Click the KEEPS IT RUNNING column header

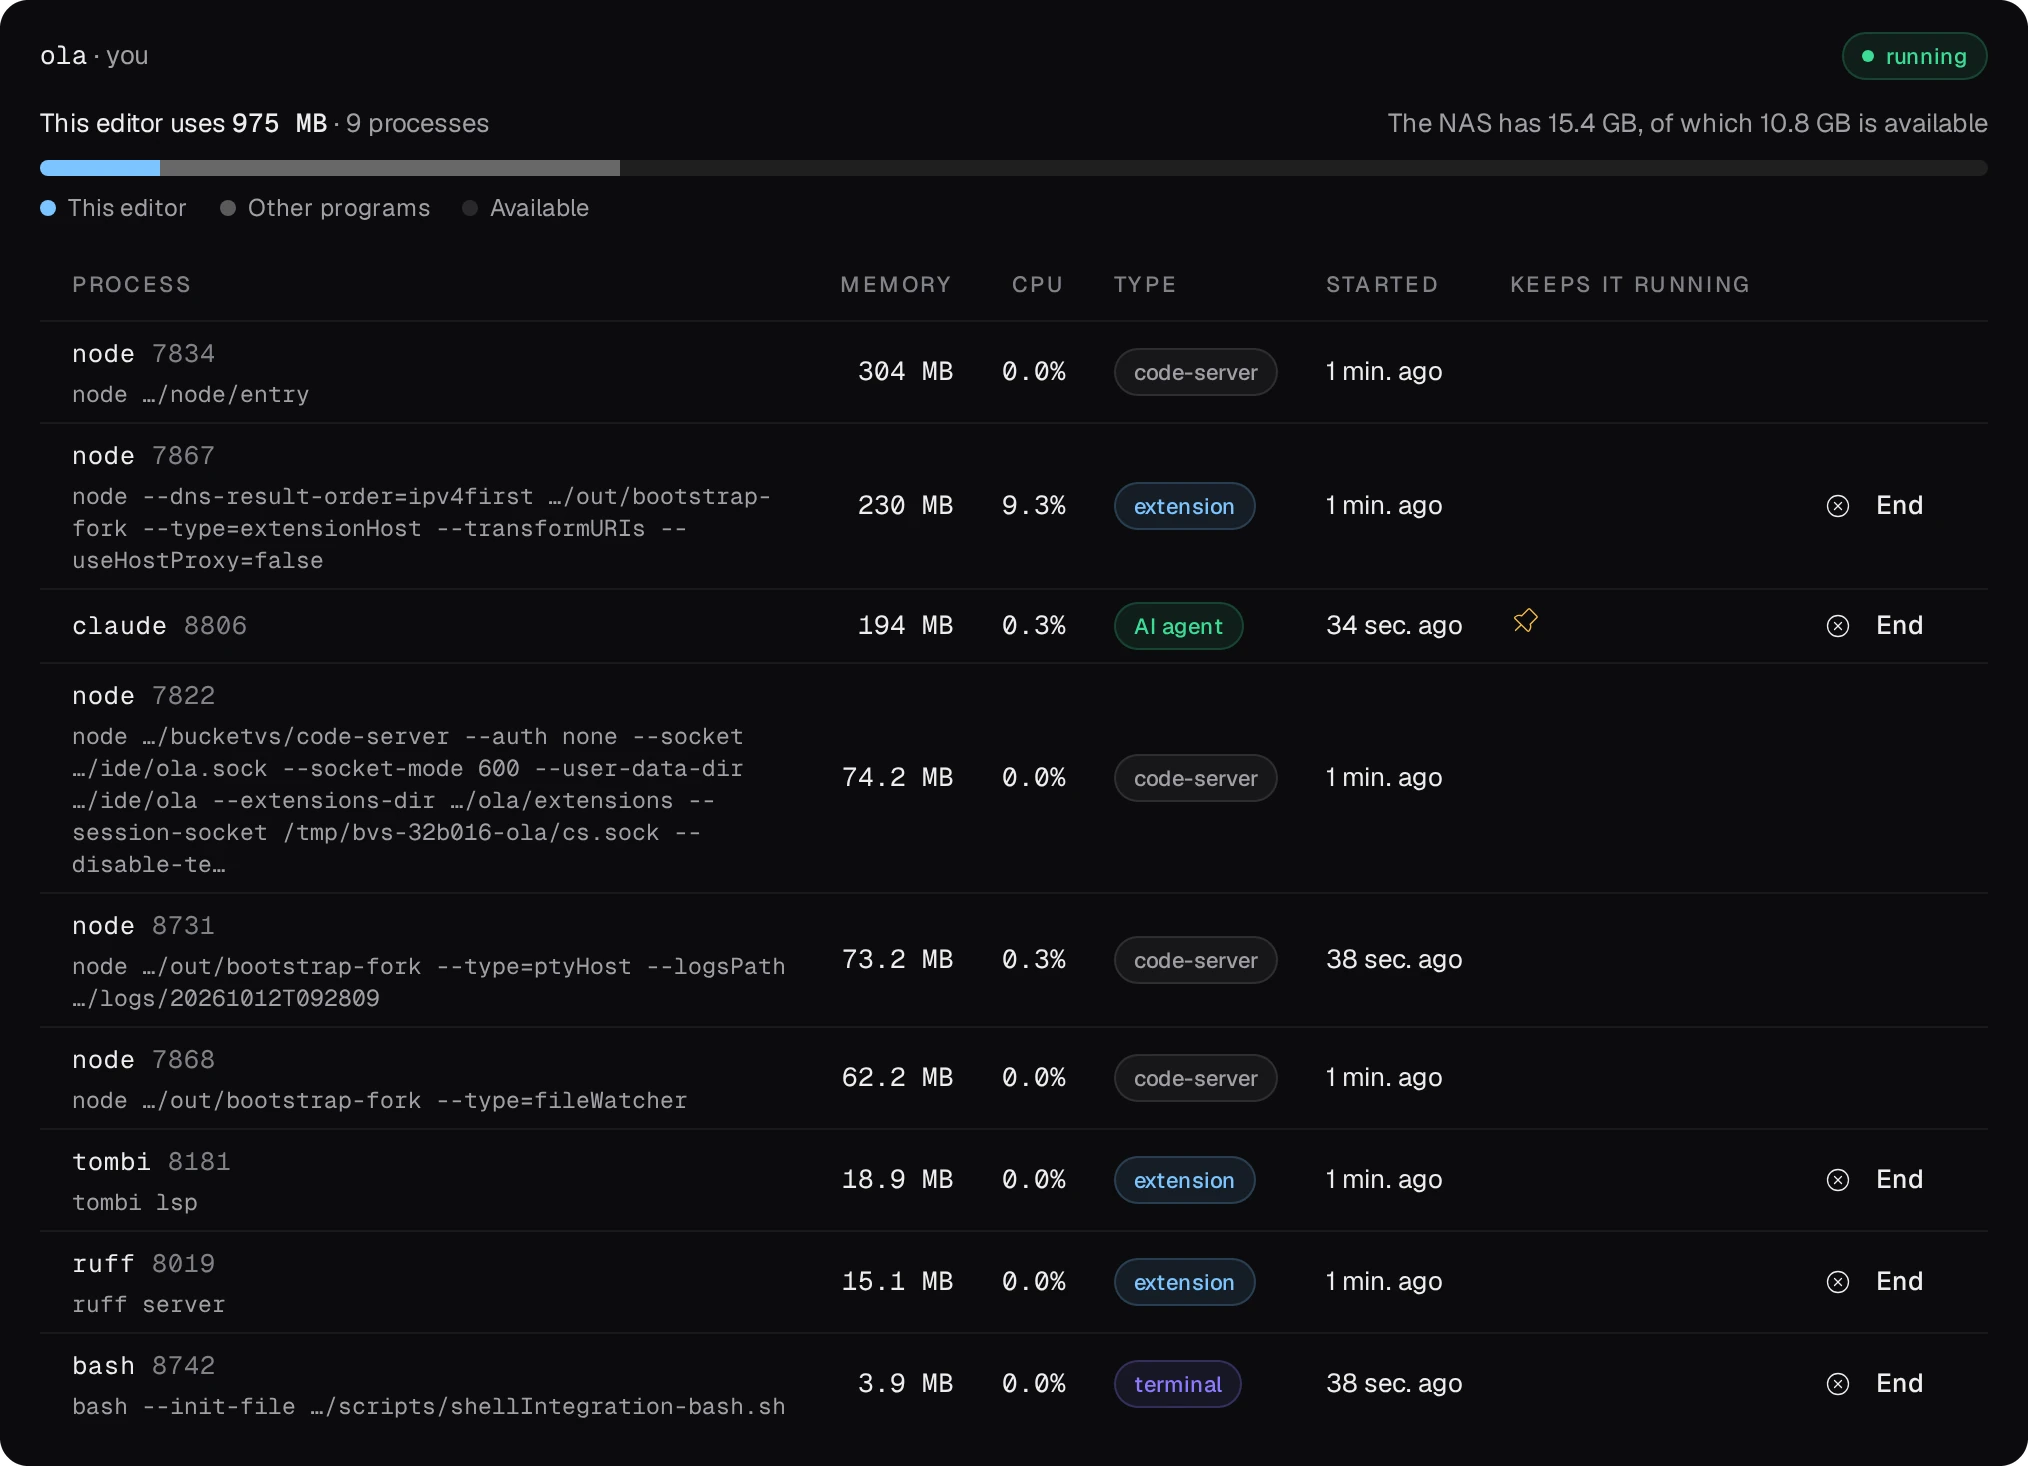(1630, 285)
